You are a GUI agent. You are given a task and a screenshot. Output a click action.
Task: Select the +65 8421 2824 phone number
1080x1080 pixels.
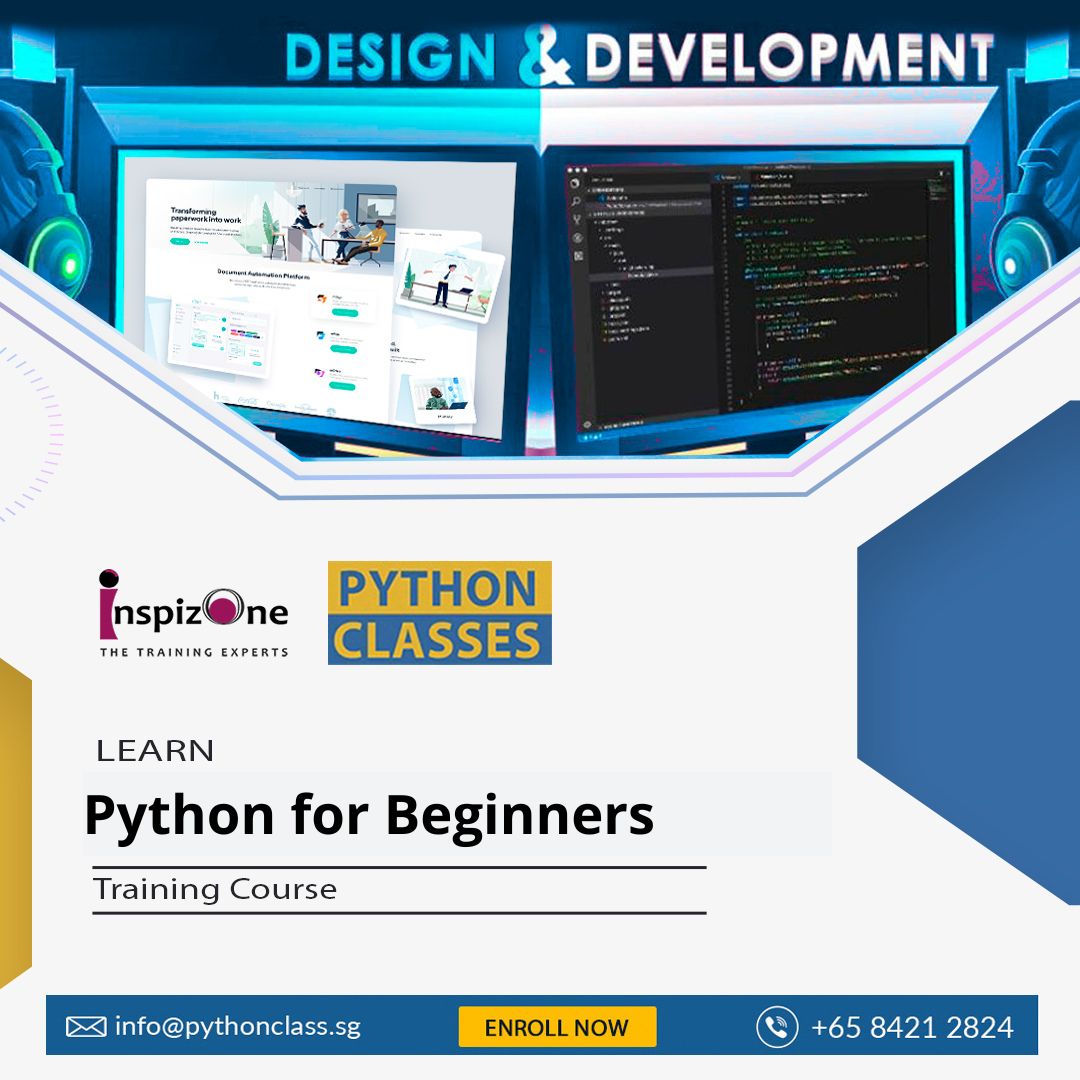pyautogui.click(x=912, y=1027)
